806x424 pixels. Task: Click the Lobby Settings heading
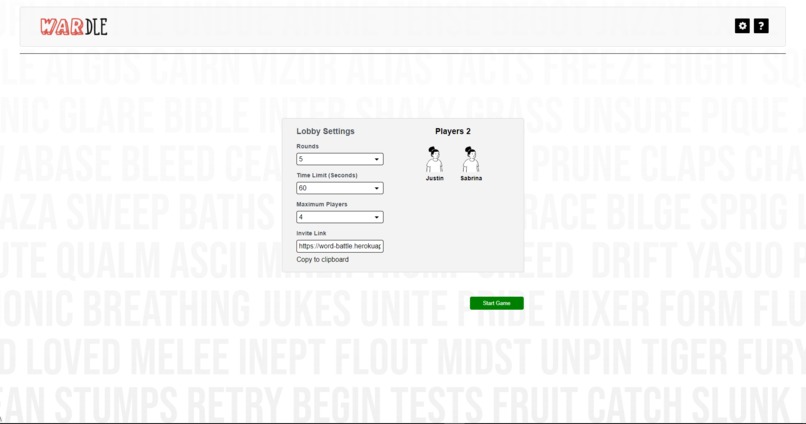[325, 131]
